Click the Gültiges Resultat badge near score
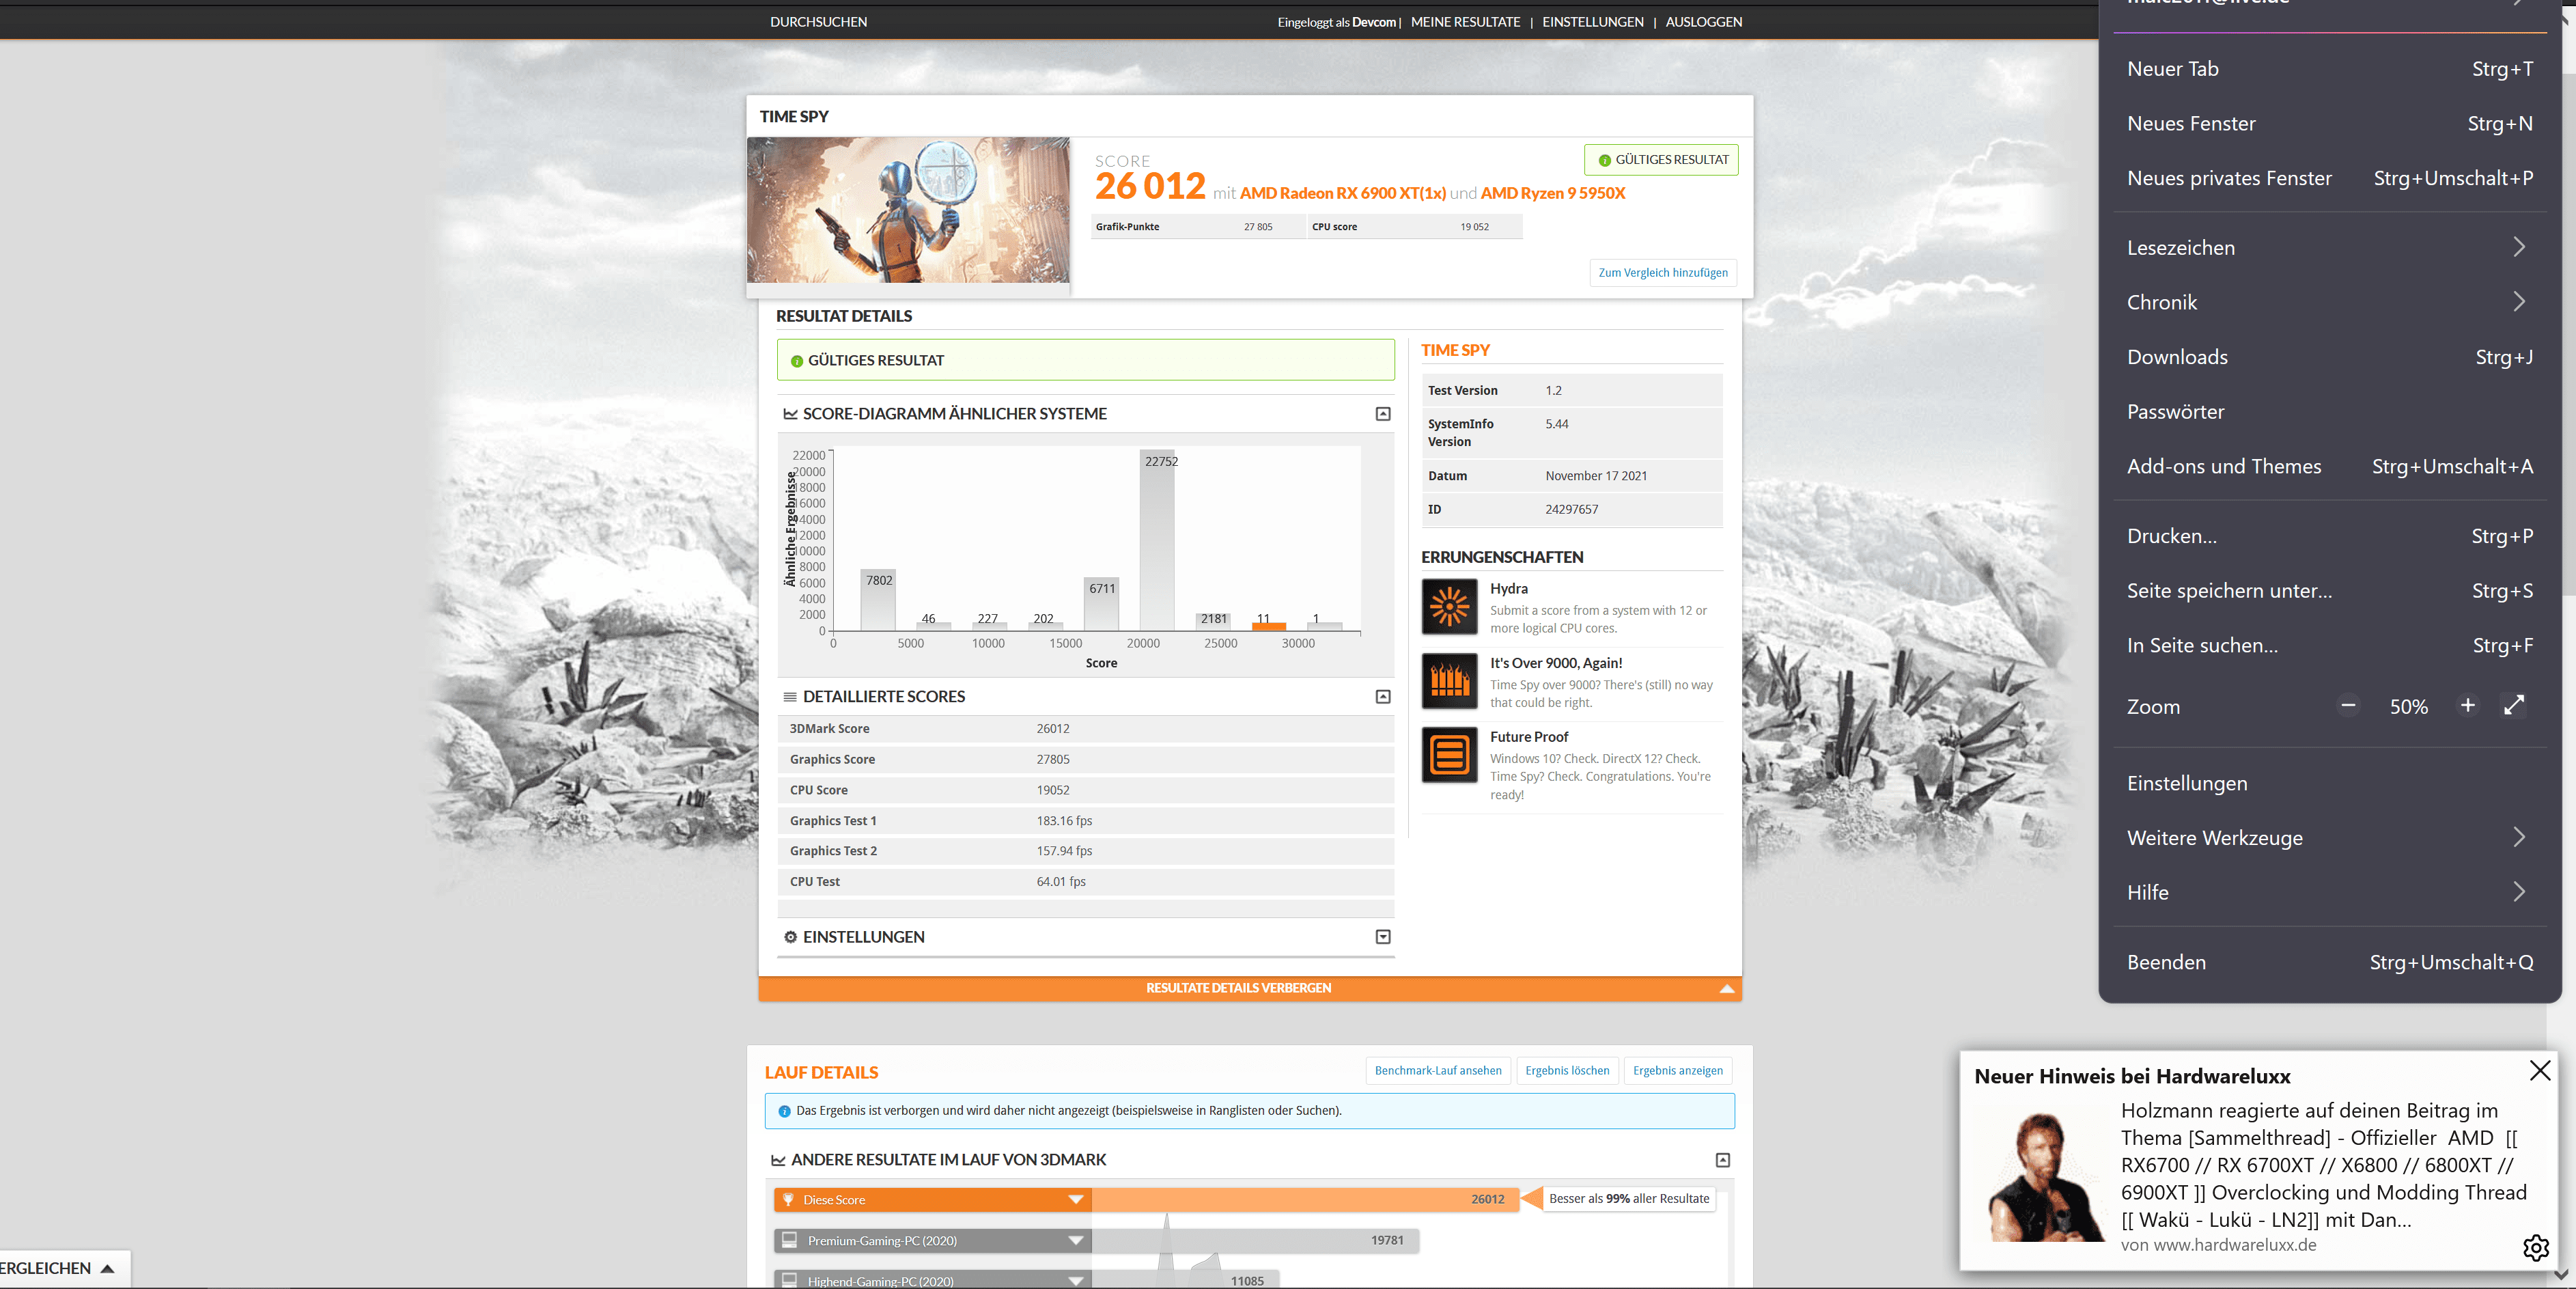 pyautogui.click(x=1660, y=160)
